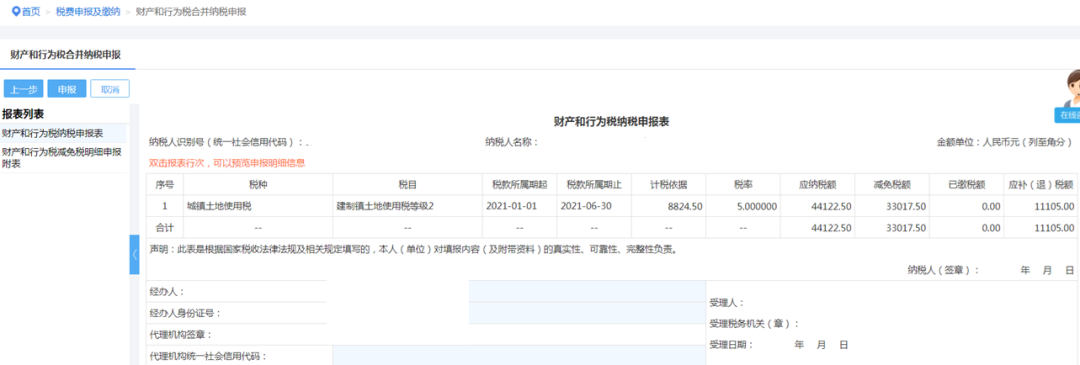1080x365 pixels.
Task: Open 财产和行为税减免税明细申报附表 in list
Action: point(63,158)
